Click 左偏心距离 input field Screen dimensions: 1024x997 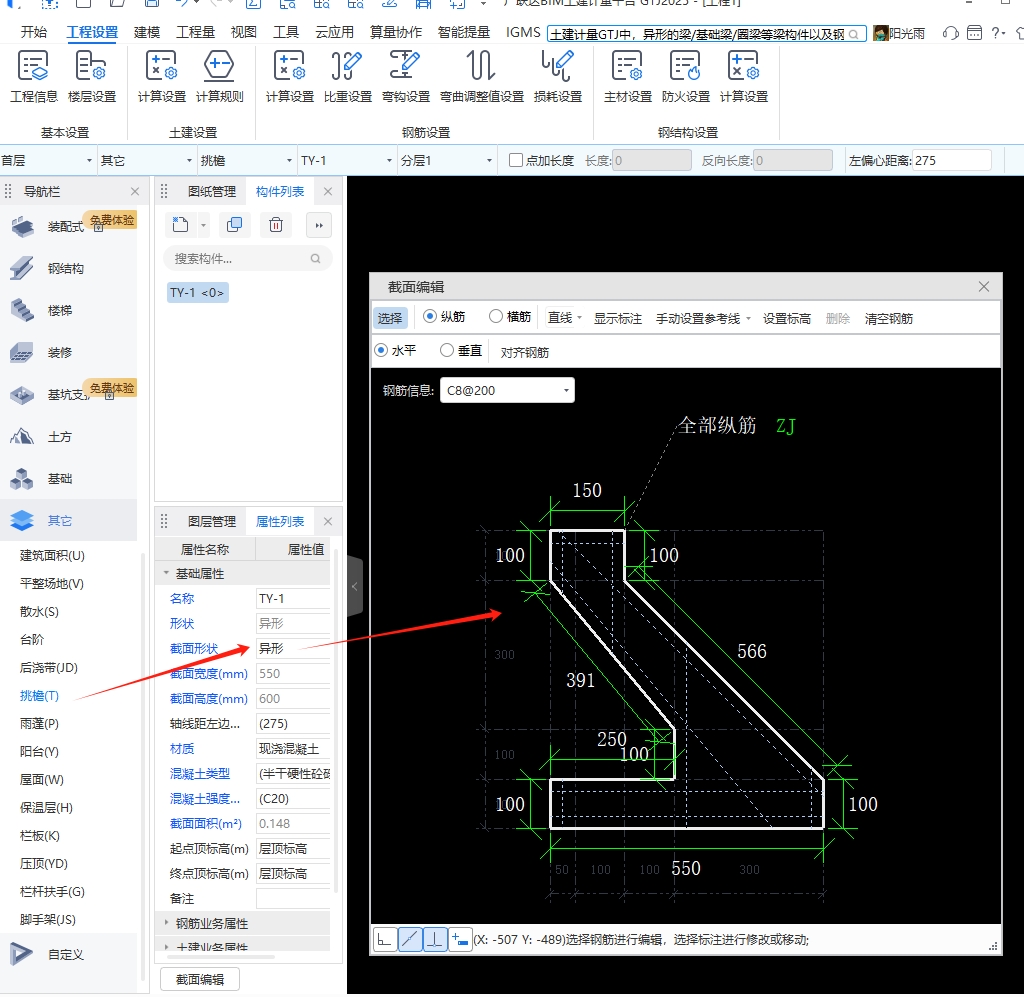coord(951,161)
